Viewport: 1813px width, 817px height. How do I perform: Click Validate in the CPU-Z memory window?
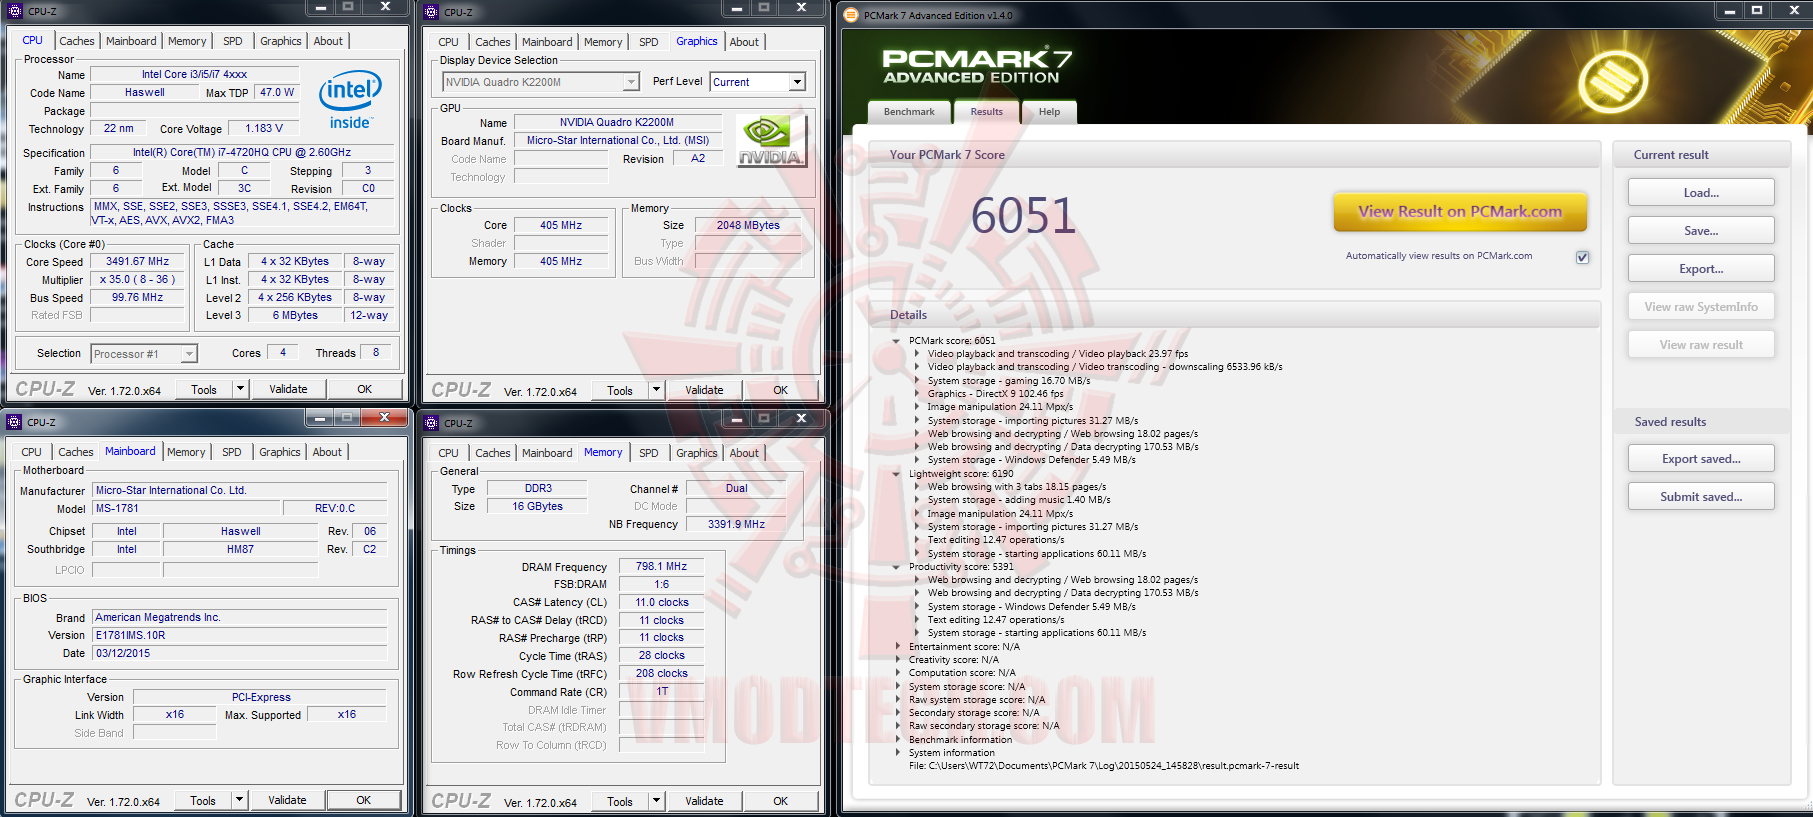pos(704,801)
